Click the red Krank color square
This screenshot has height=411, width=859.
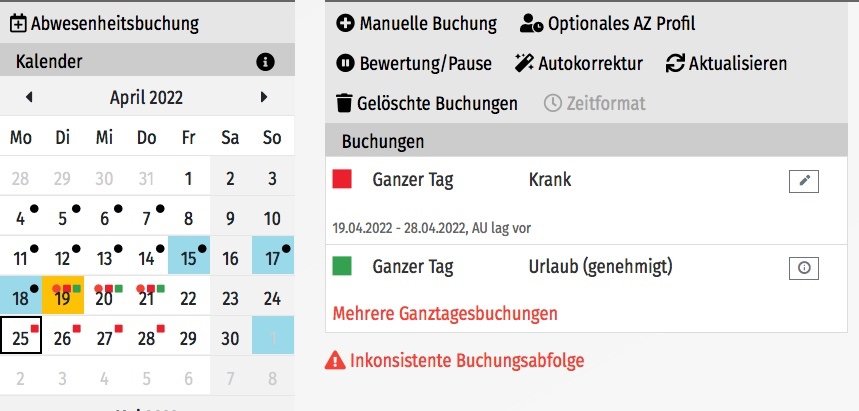(x=342, y=179)
